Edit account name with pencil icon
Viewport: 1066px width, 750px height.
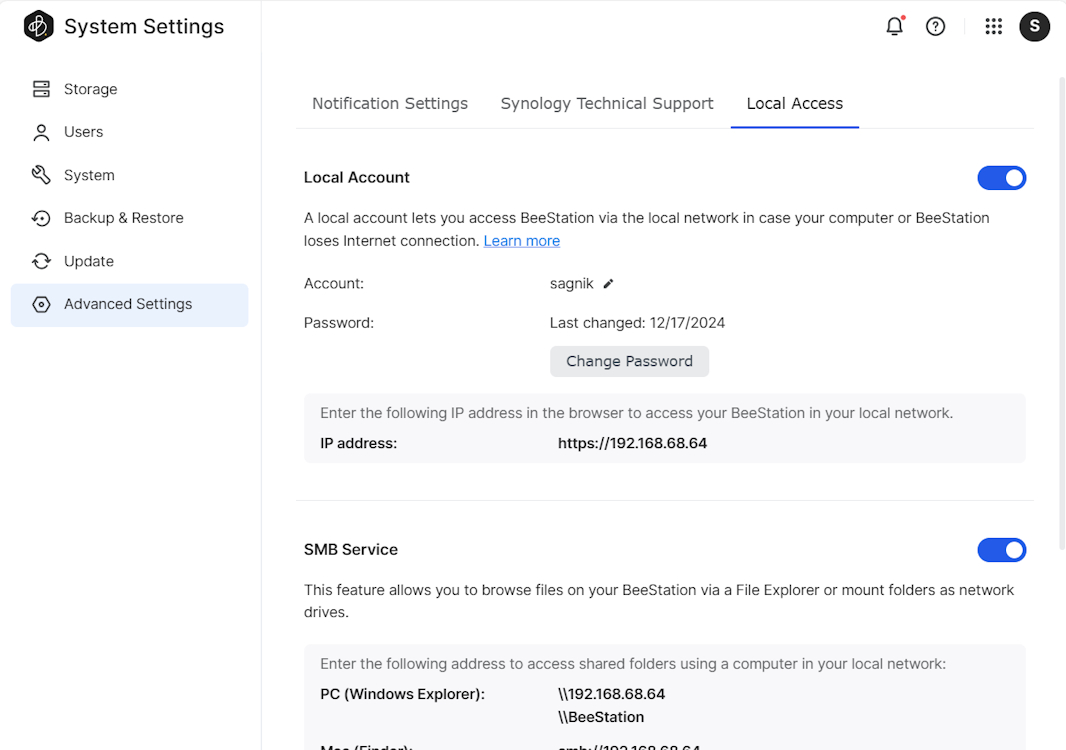pos(608,284)
